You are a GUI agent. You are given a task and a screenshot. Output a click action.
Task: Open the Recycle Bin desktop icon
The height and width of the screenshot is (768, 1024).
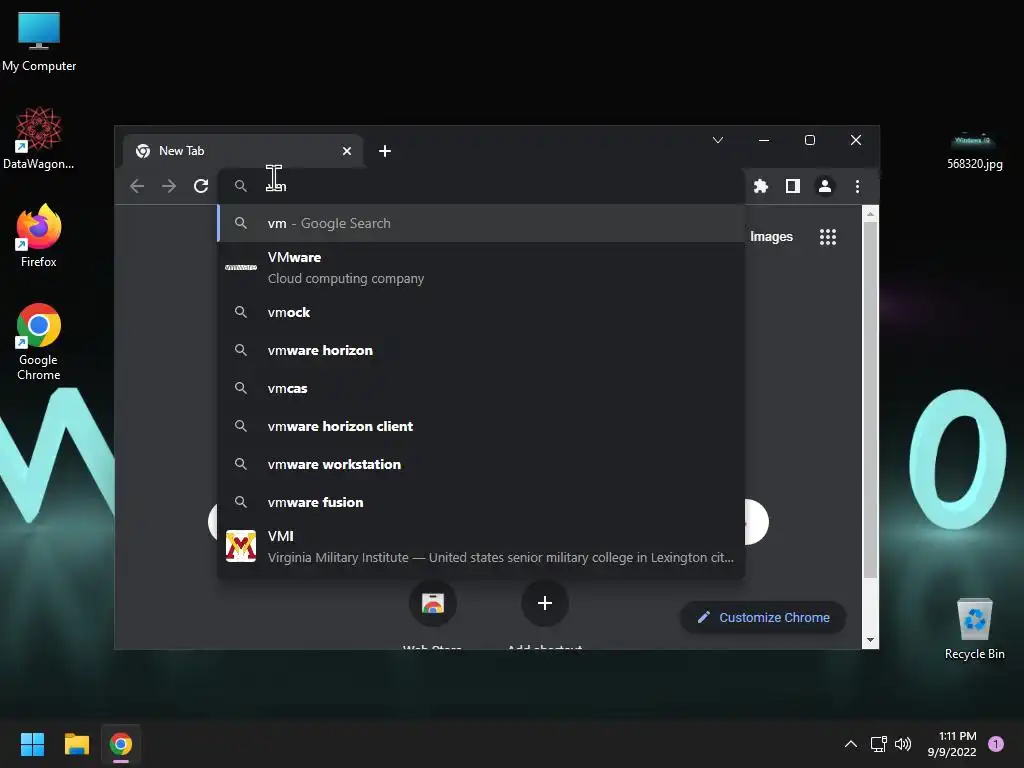click(x=974, y=629)
